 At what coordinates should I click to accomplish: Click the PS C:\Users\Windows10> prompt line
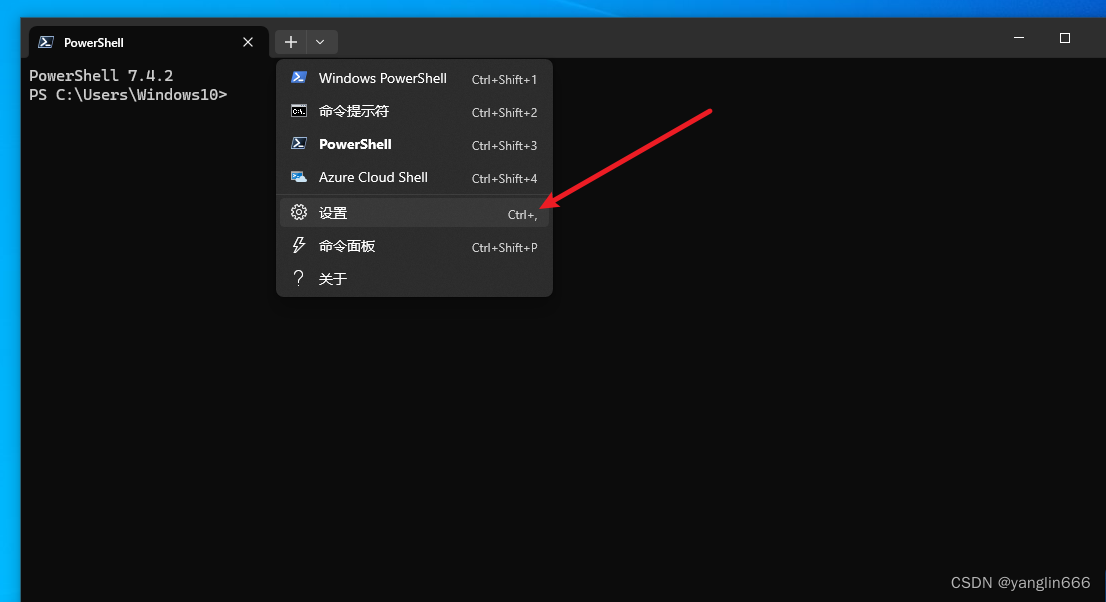(128, 95)
